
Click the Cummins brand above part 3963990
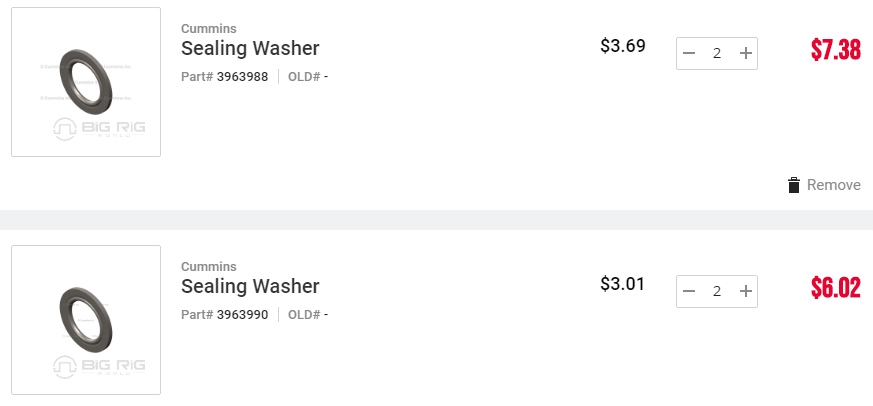pos(209,266)
